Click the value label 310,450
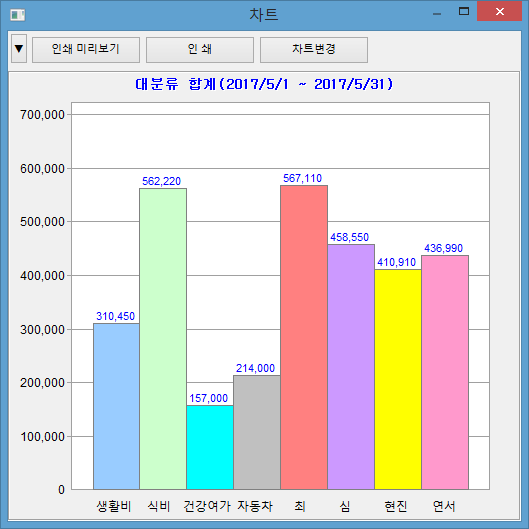The height and width of the screenshot is (529, 529). (115, 316)
